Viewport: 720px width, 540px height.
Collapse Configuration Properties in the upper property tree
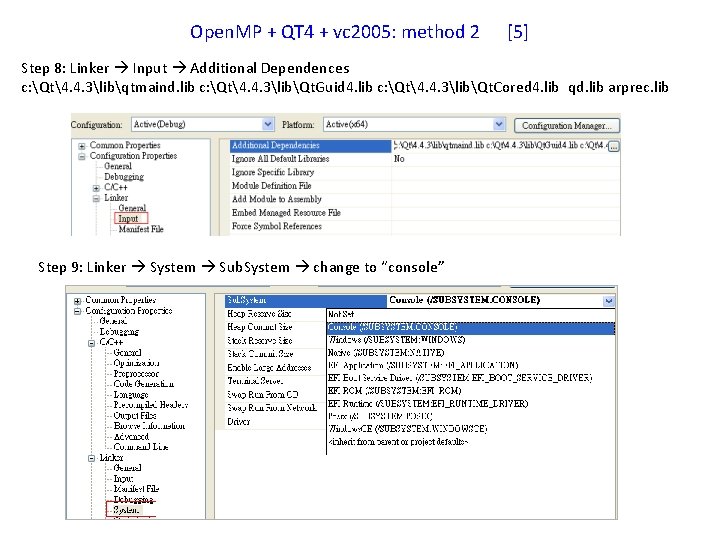[x=81, y=157]
